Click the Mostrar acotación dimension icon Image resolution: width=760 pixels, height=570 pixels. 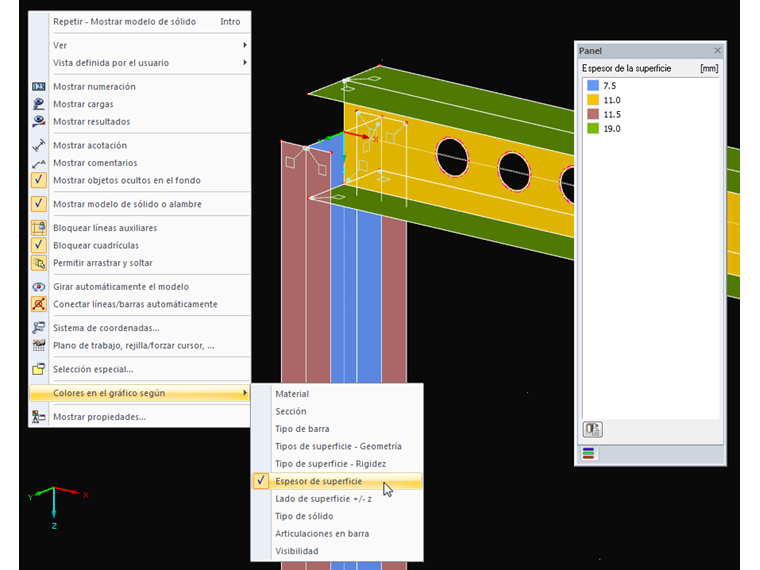click(39, 146)
